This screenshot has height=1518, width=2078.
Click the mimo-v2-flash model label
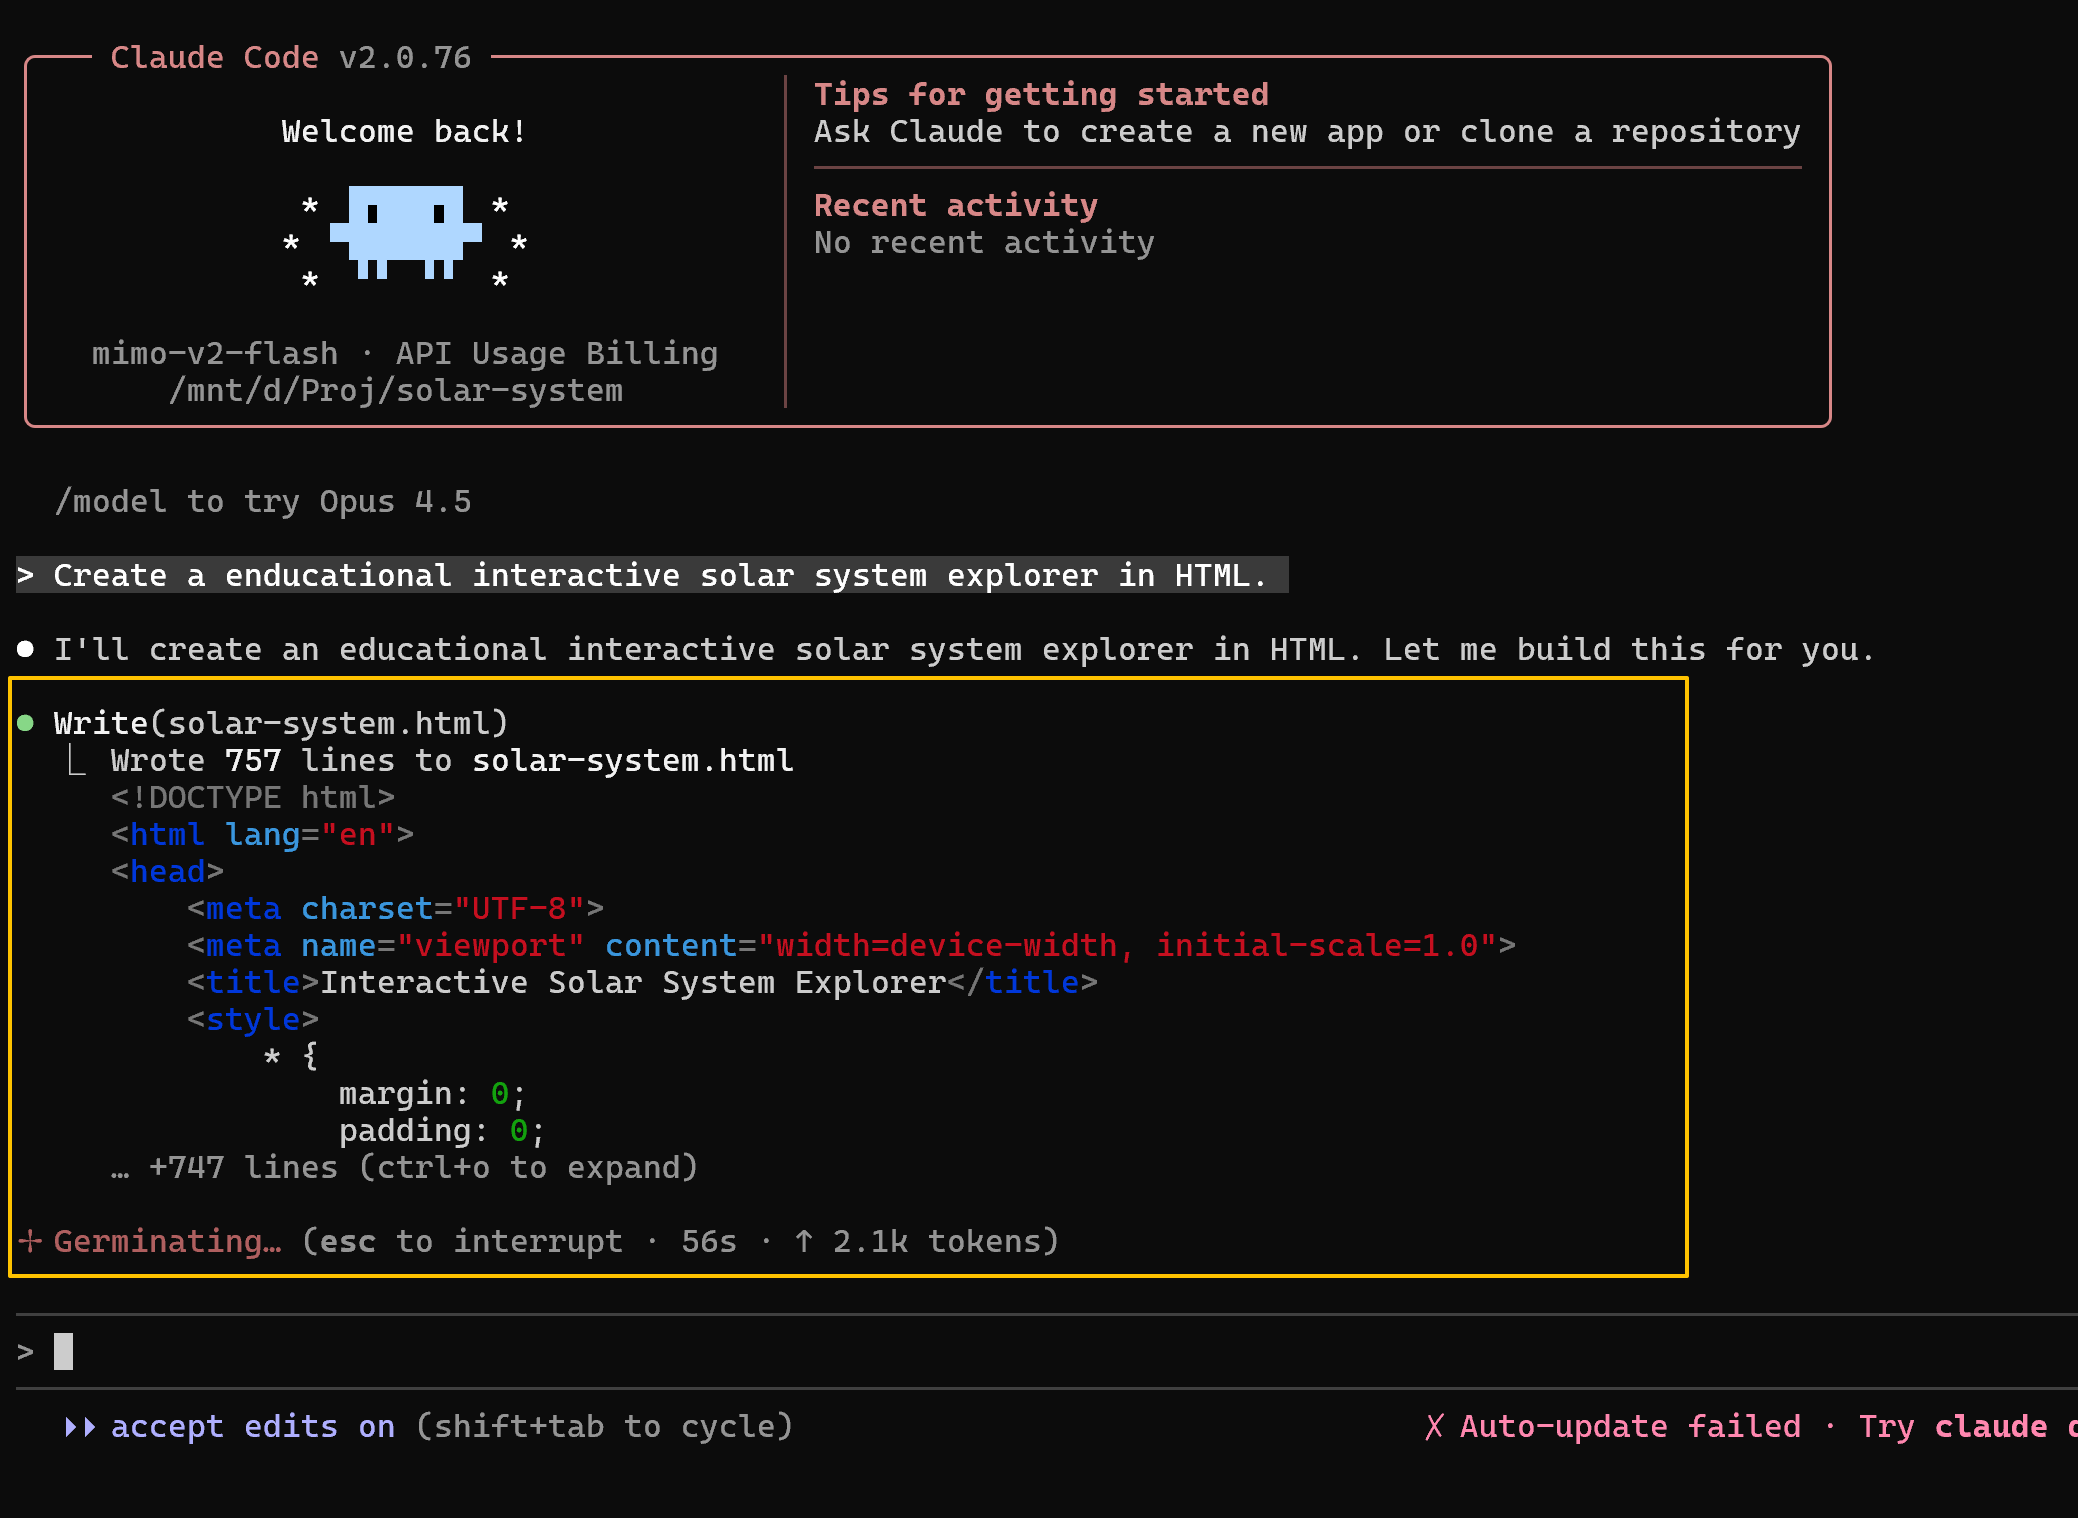coord(215,353)
